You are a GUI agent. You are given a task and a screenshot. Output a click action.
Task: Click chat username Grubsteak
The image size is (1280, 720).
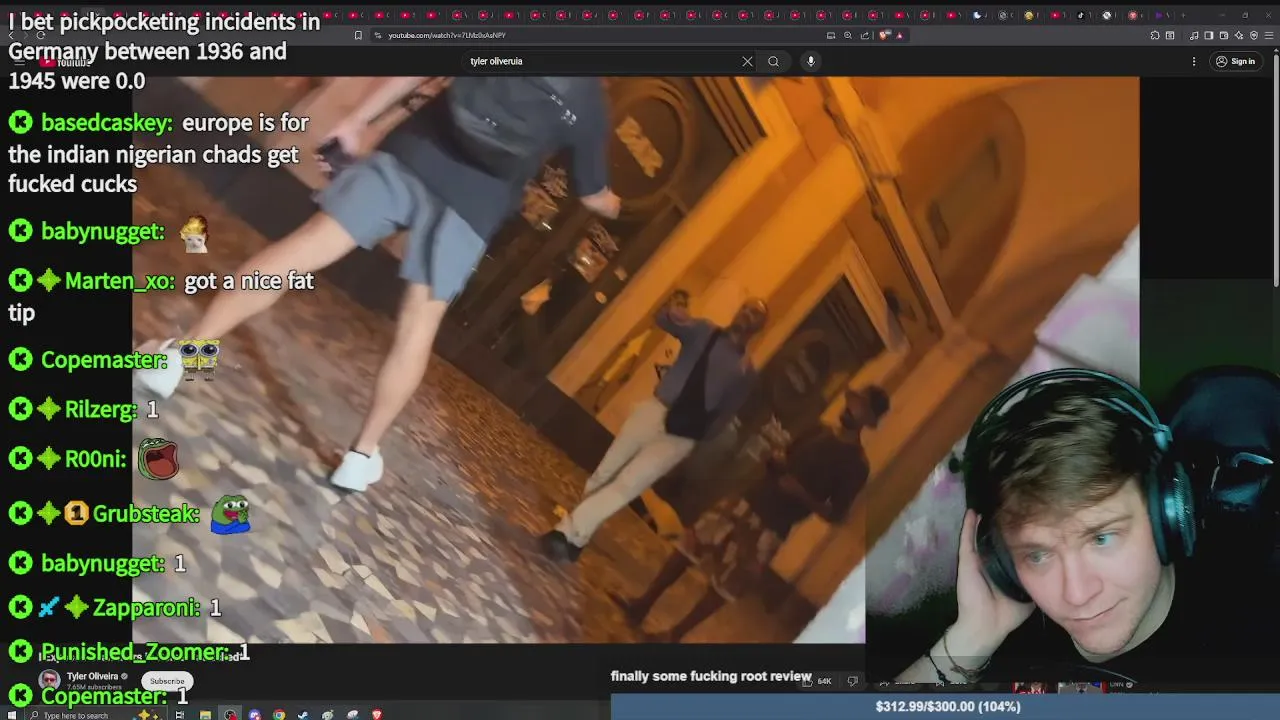146,514
